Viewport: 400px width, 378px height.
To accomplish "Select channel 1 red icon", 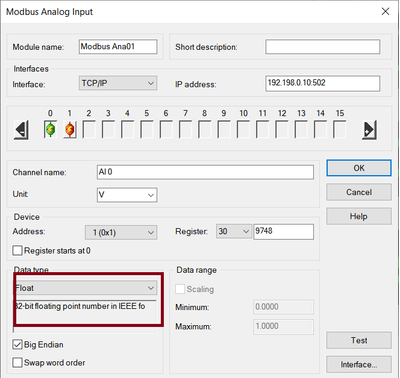I will (x=70, y=129).
